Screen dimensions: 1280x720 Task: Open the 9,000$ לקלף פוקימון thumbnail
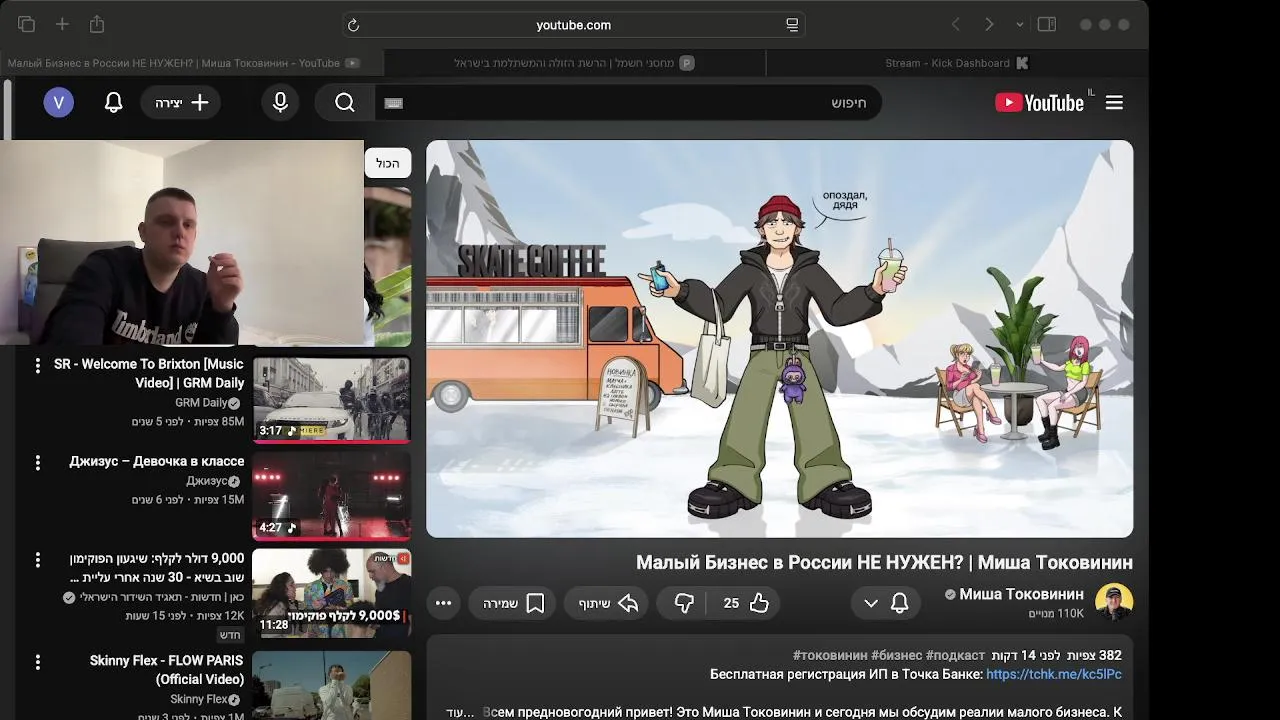(331, 593)
